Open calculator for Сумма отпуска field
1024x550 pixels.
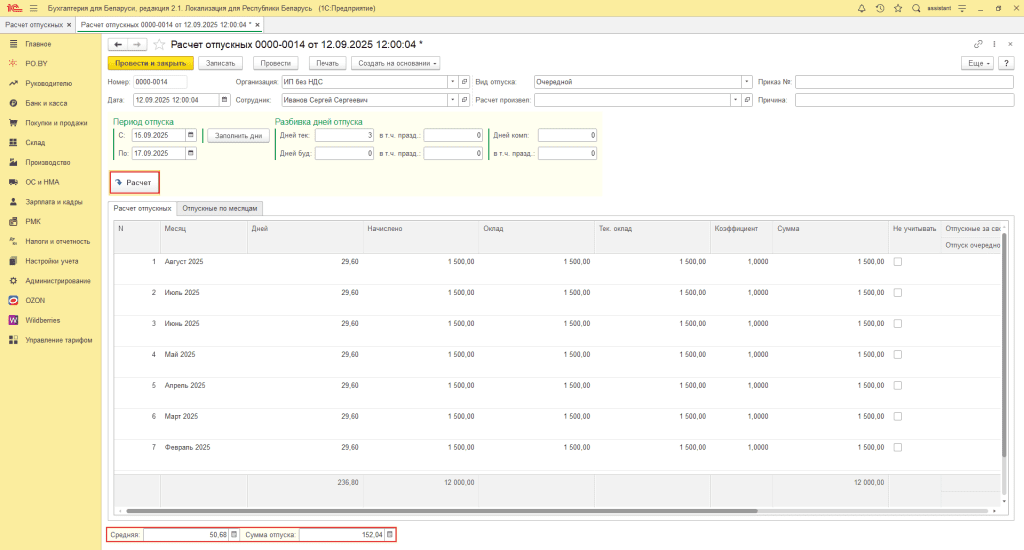coord(390,535)
